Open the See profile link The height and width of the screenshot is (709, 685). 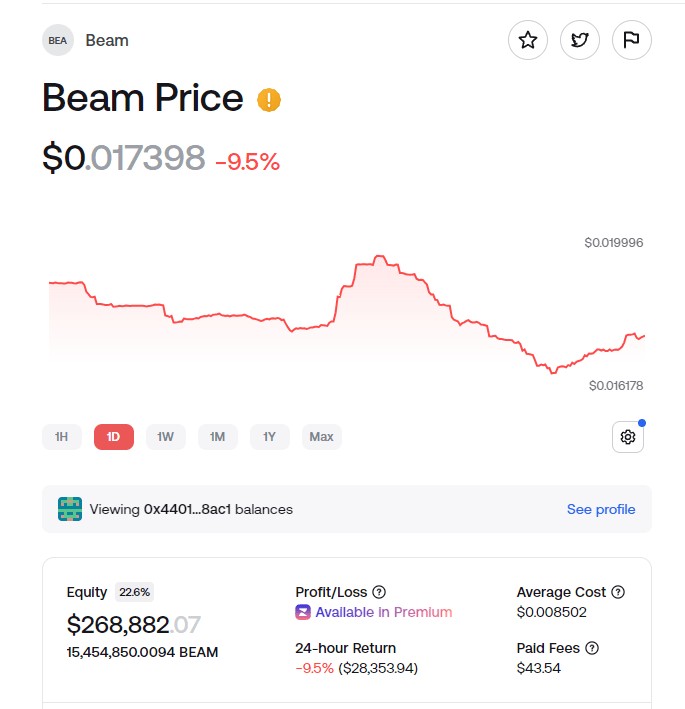(x=600, y=509)
